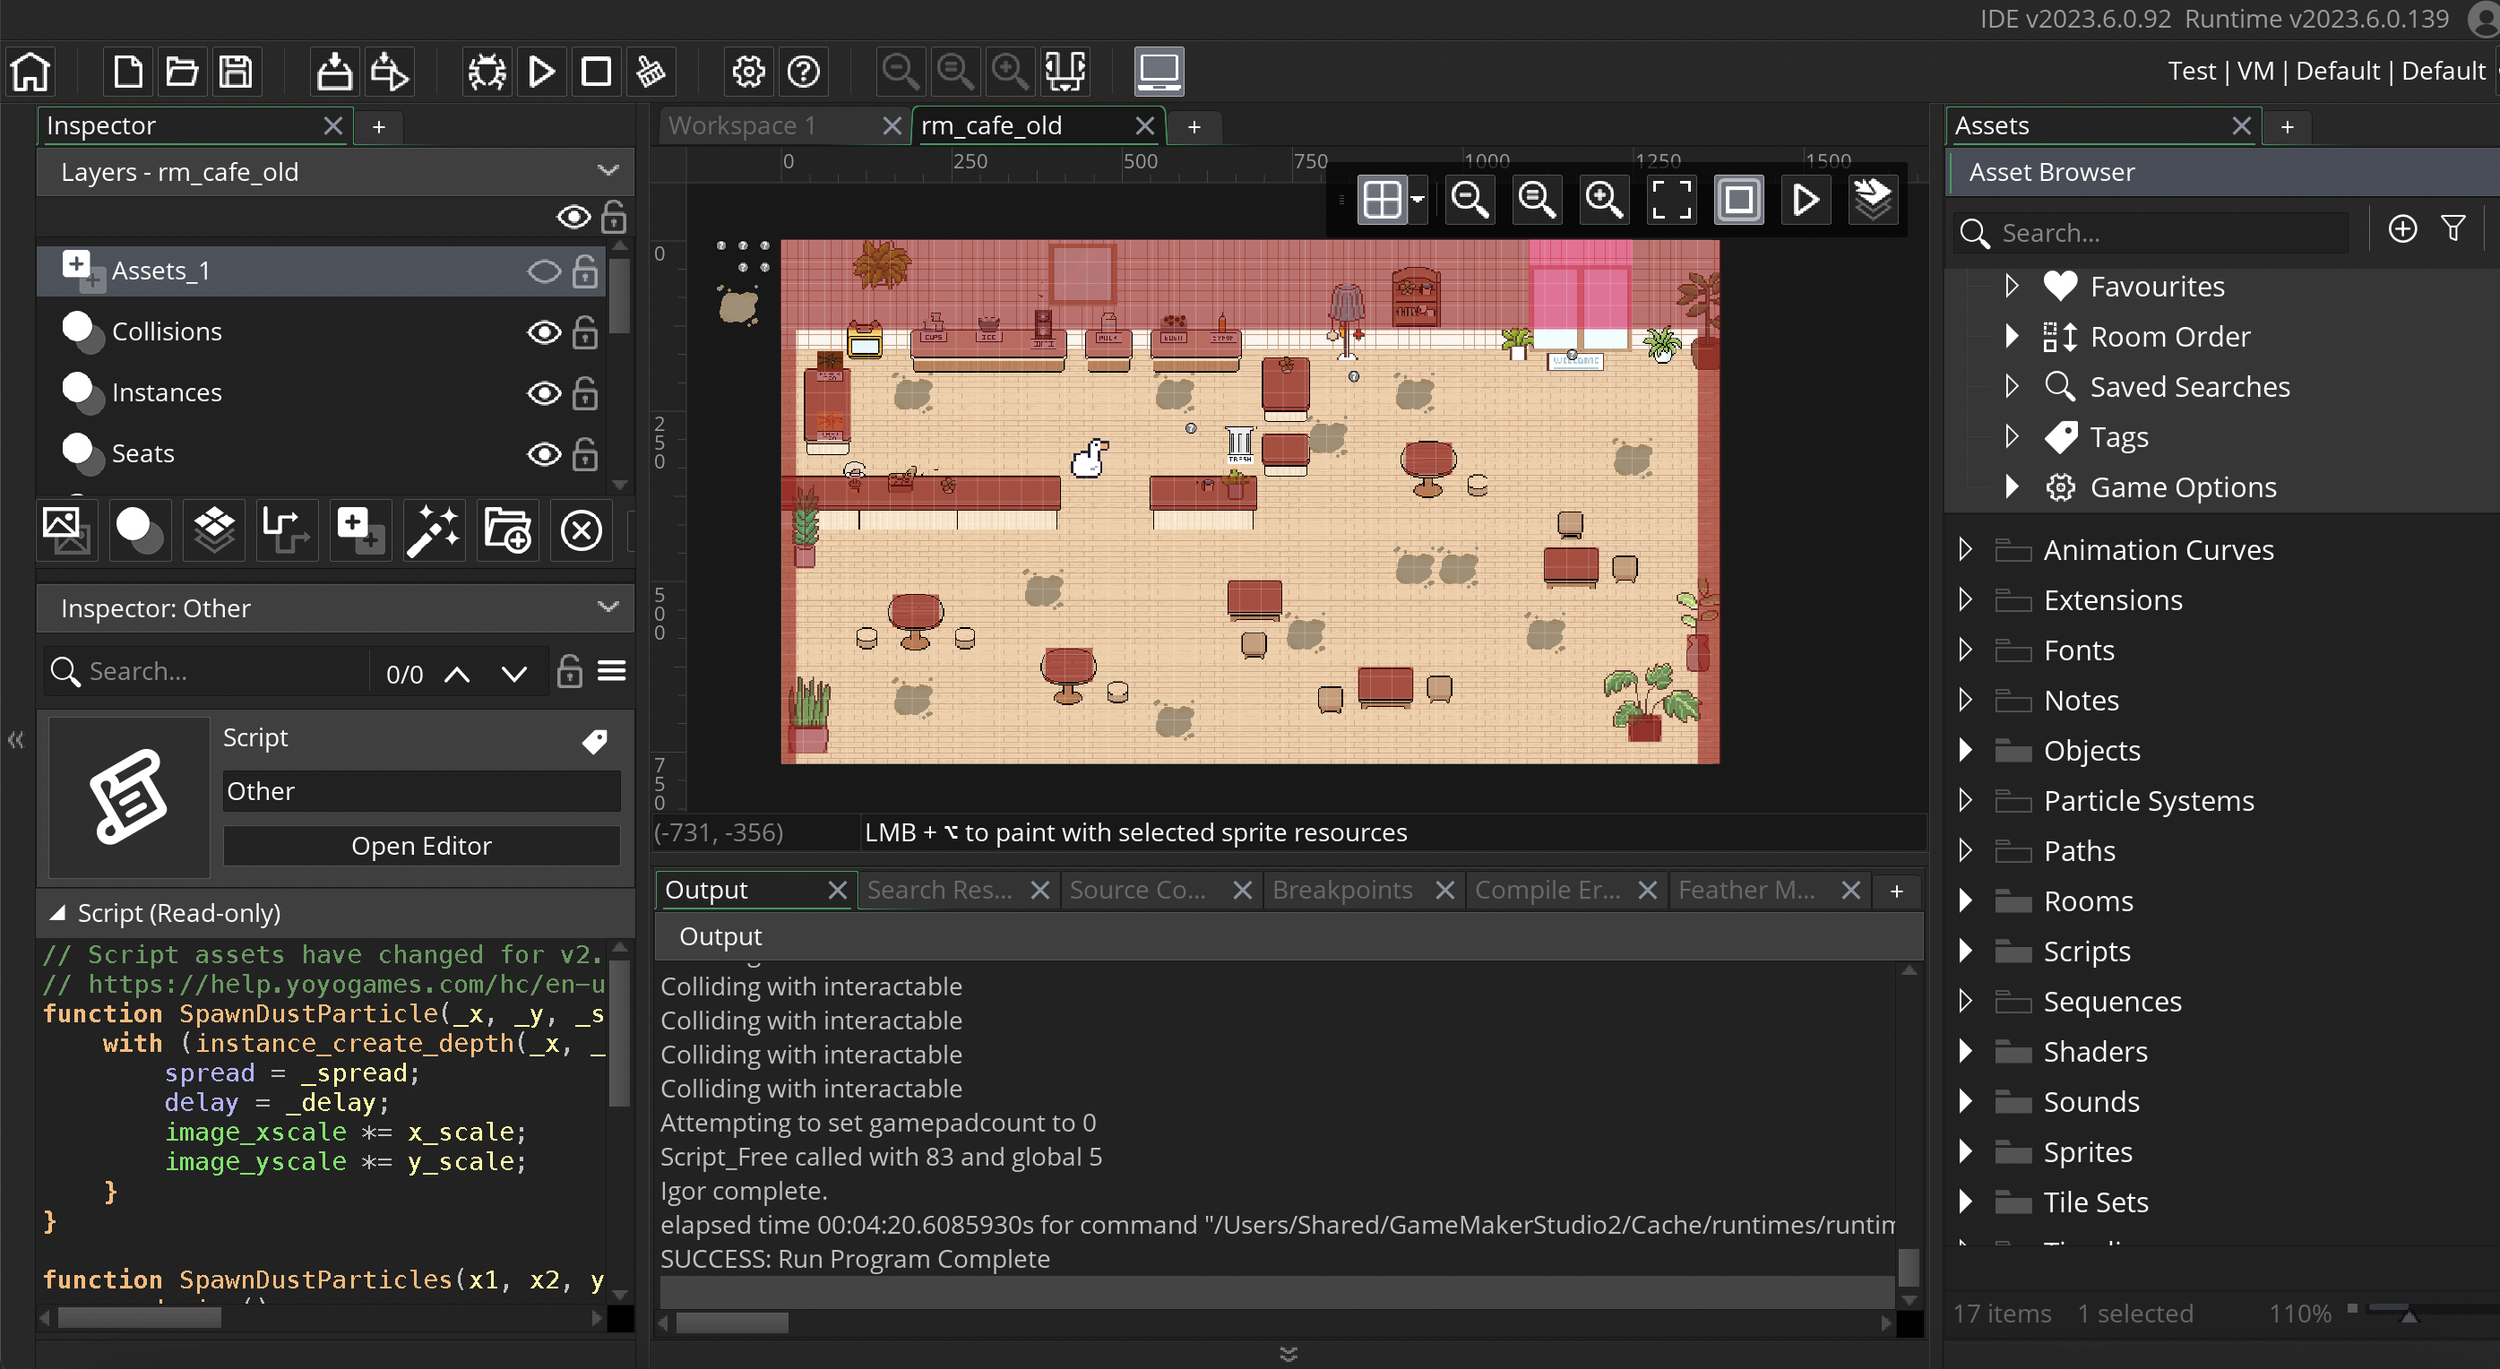
Task: Zoom in on the room canvas
Action: click(x=1602, y=199)
